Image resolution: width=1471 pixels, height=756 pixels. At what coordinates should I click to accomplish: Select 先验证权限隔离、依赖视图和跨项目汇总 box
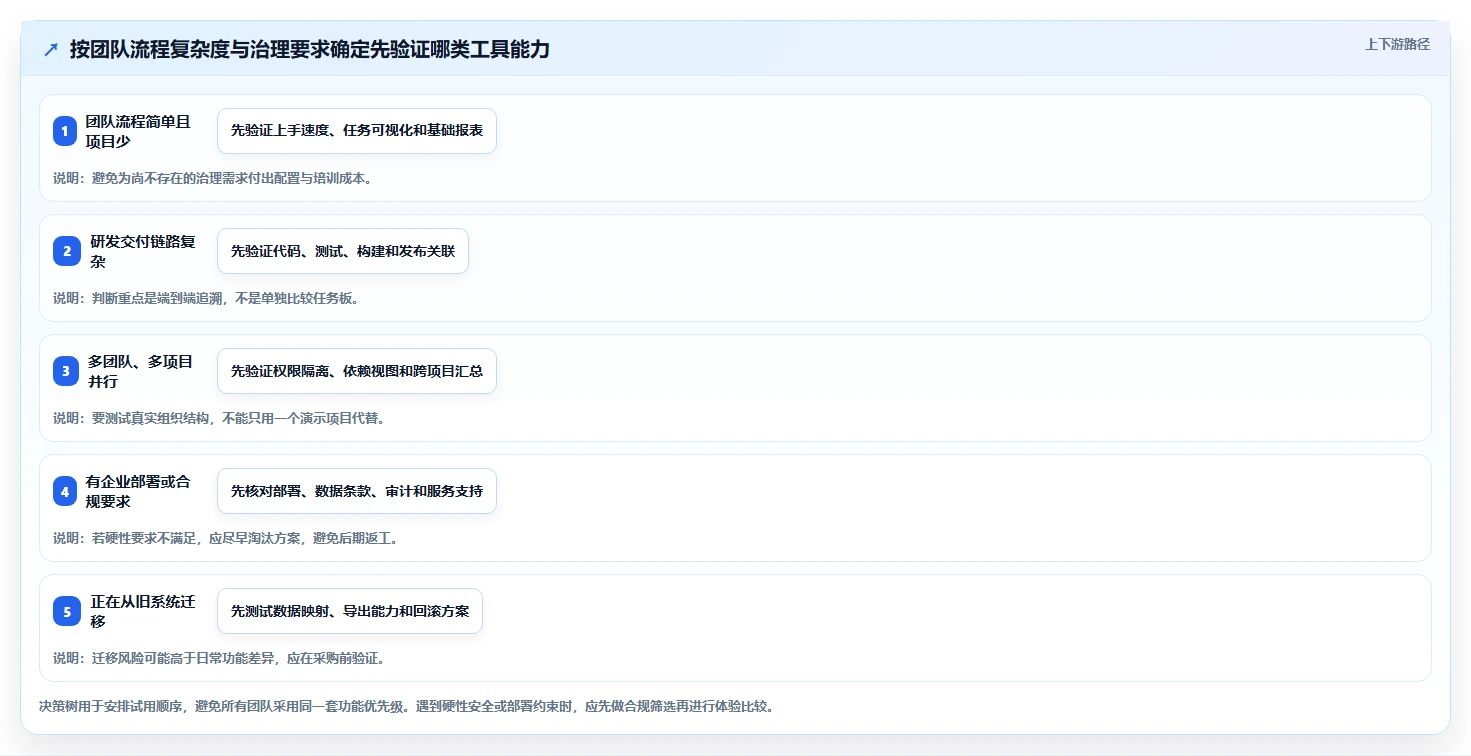(x=357, y=371)
